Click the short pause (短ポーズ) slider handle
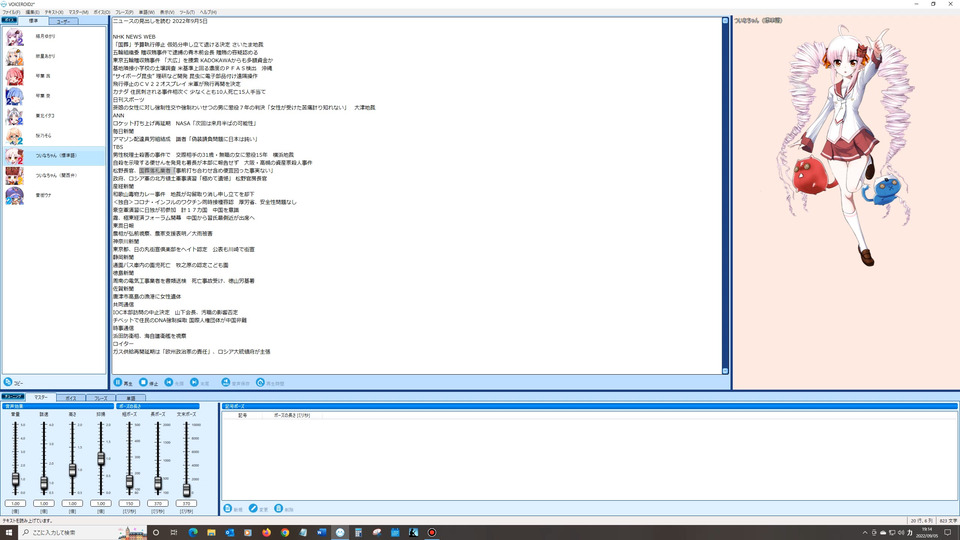960x540 pixels. point(129,482)
